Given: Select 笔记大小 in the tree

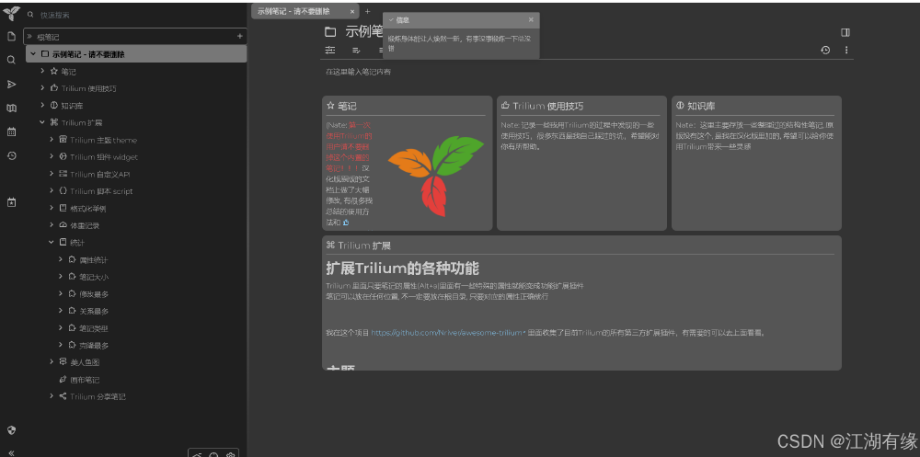Looking at the screenshot, I should coord(94,277).
